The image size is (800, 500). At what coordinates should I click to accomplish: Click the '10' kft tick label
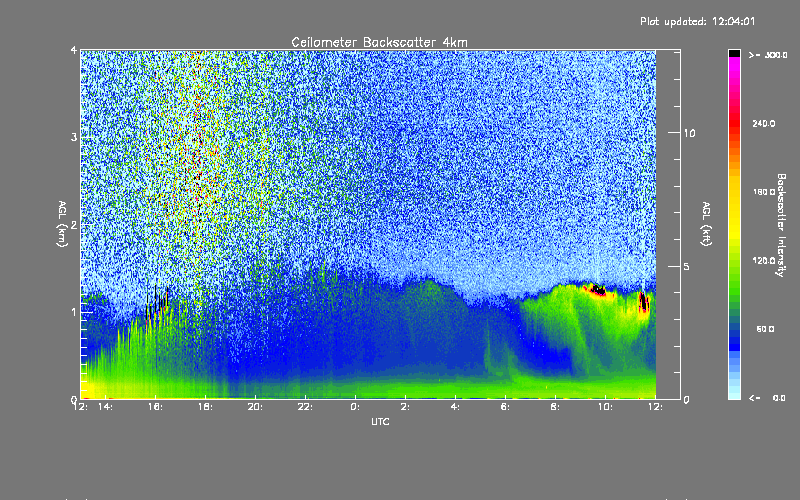[x=689, y=134]
